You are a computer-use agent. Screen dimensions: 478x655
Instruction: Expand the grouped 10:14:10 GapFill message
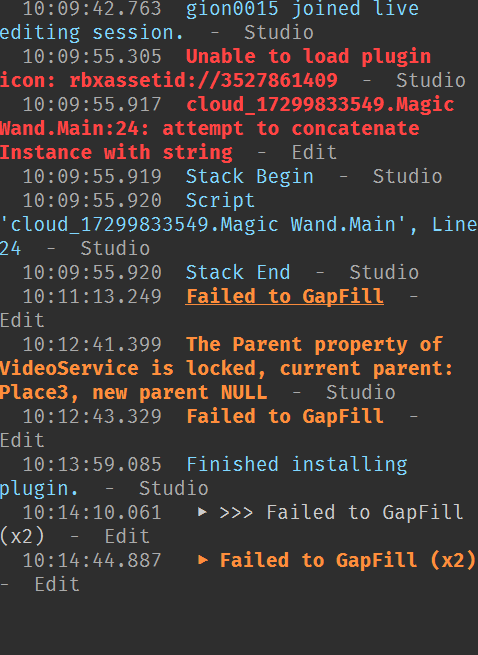coord(202,512)
